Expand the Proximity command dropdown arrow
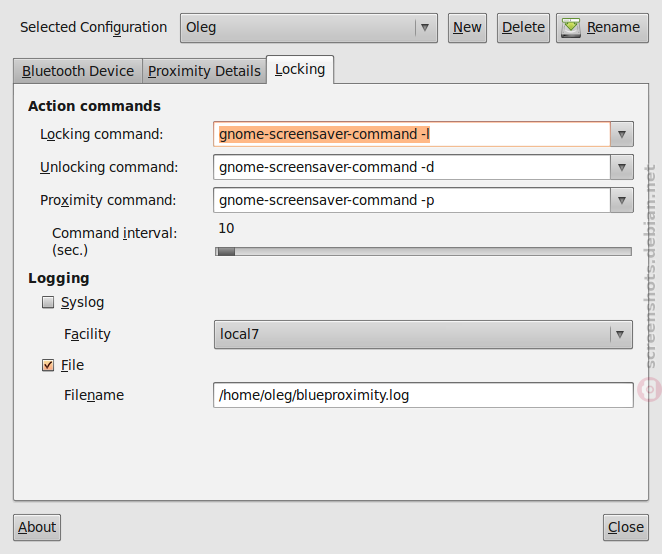Image resolution: width=662 pixels, height=554 pixels. pyautogui.click(x=621, y=200)
